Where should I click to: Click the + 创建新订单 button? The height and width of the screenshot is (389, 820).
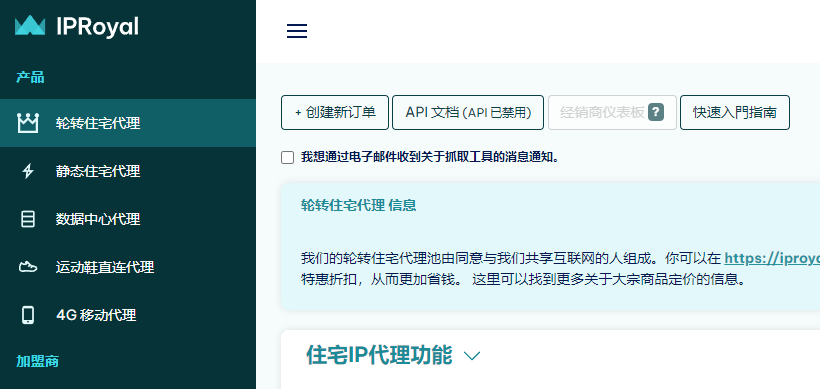click(335, 112)
